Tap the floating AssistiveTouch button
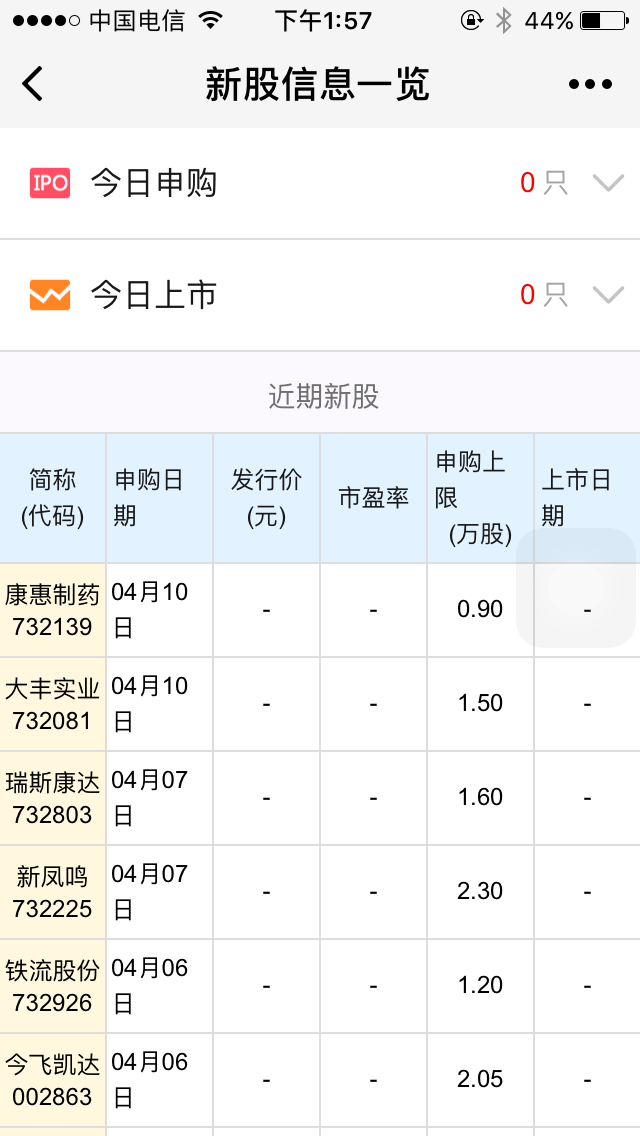The height and width of the screenshot is (1136, 640). 576,588
